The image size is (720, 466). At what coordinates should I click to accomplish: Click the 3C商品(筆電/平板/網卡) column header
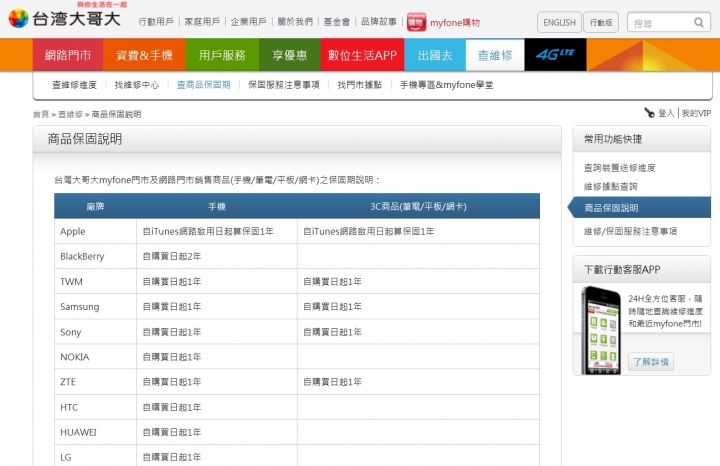coord(418,206)
